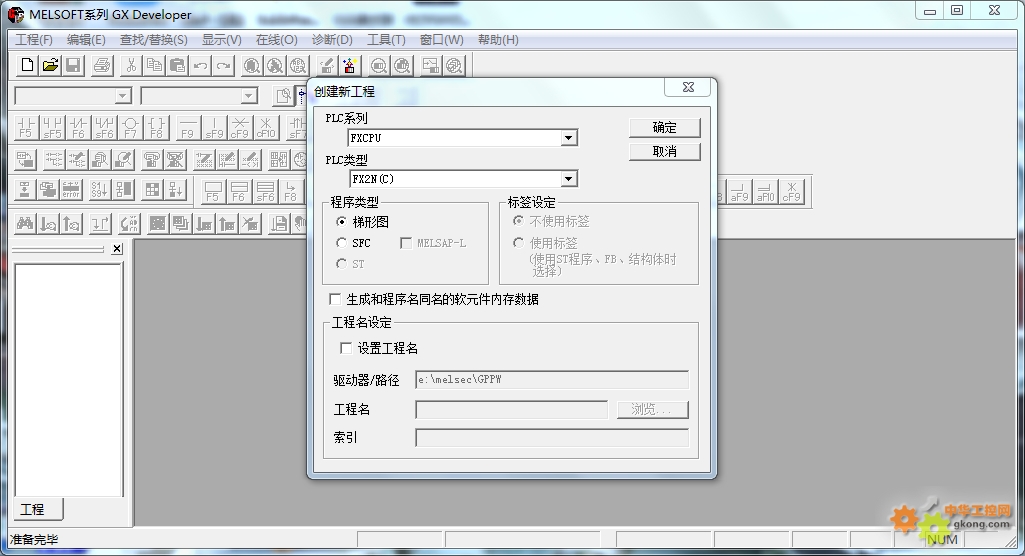Click the cF9 delete horizontal line icon
The height and width of the screenshot is (556, 1025).
coord(240,128)
